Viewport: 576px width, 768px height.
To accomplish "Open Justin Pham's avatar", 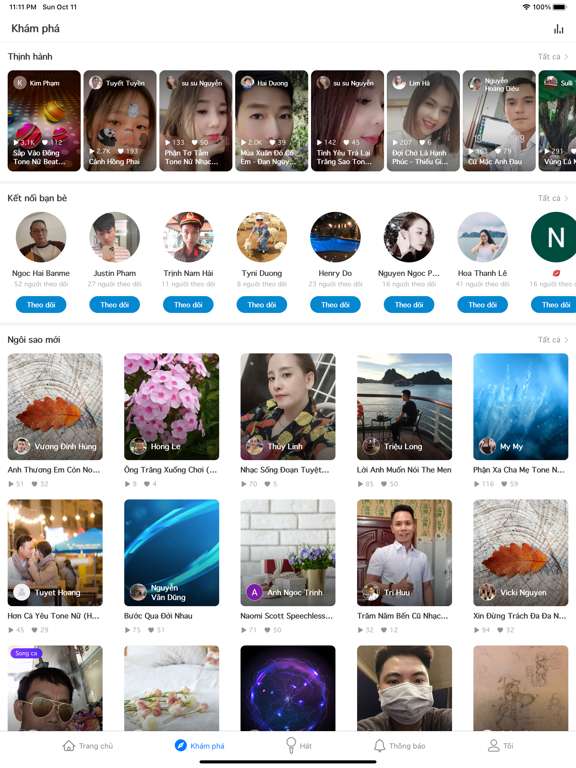I will [x=115, y=237].
